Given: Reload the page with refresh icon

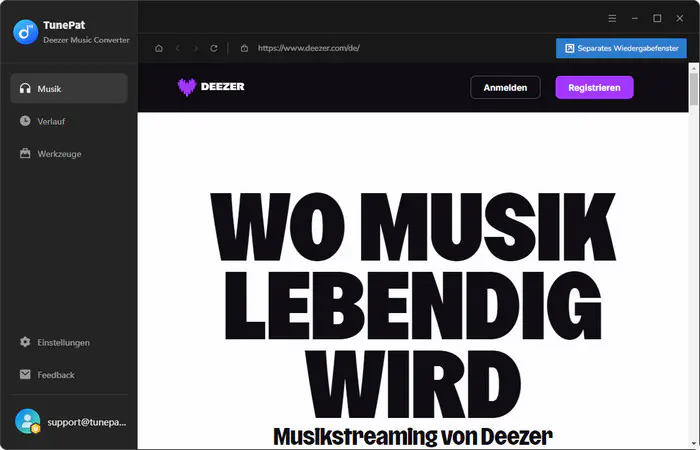Looking at the screenshot, I should pyautogui.click(x=214, y=48).
